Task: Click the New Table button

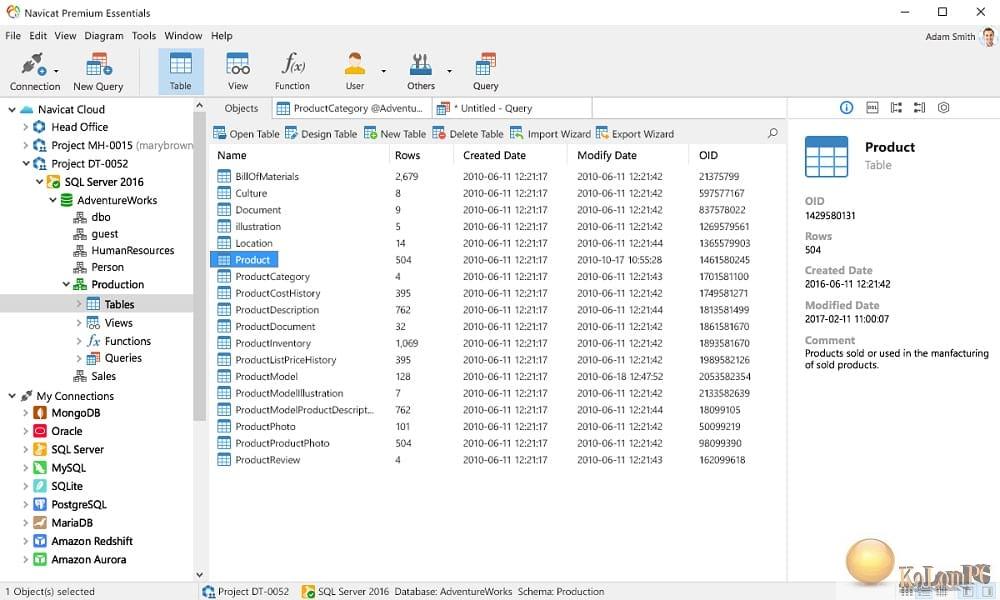Action: [395, 134]
